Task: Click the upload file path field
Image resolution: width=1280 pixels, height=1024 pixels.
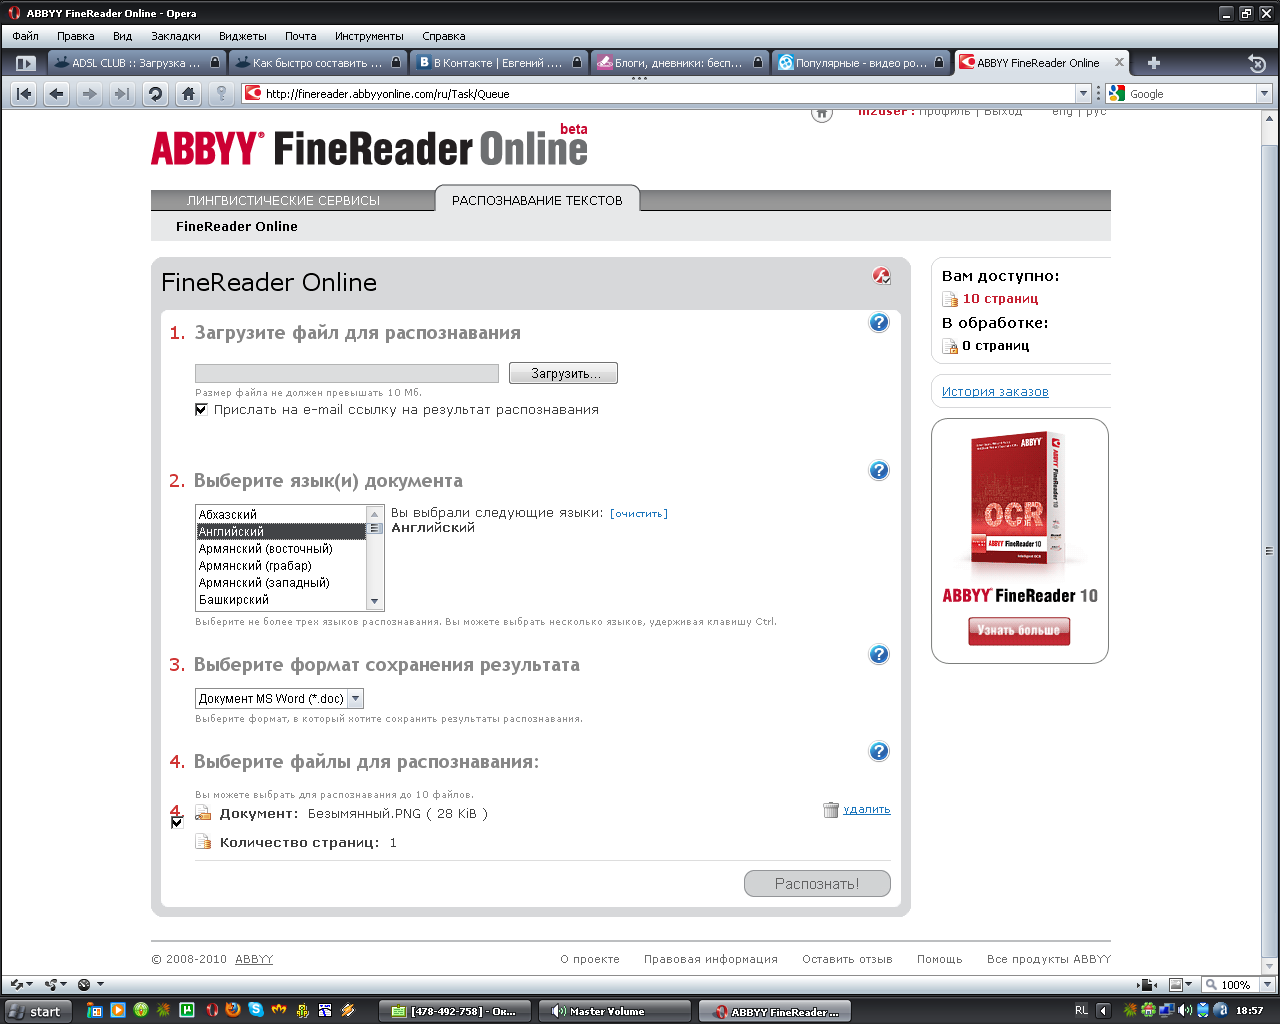Action: [x=347, y=373]
